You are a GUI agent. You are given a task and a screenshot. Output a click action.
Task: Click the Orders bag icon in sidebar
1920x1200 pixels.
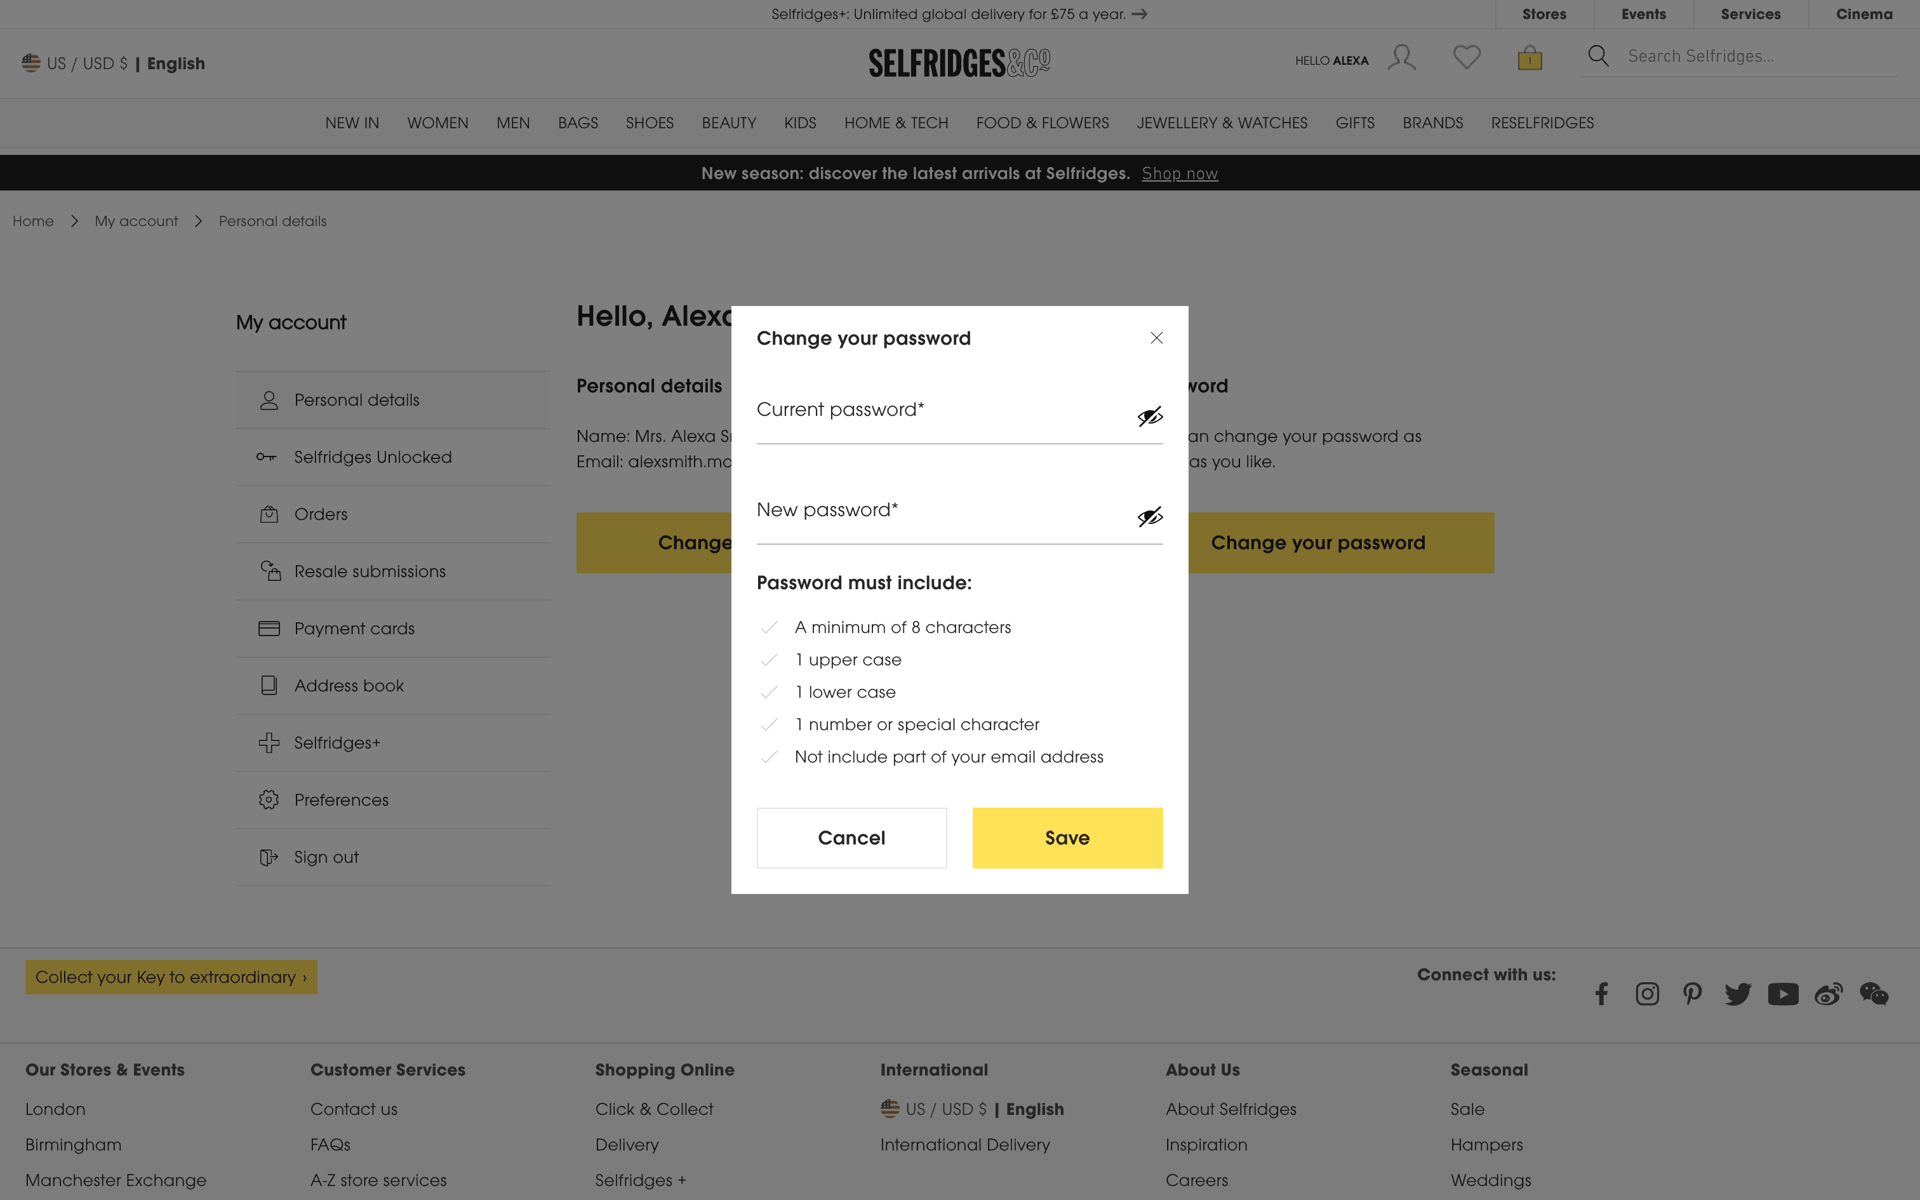(x=269, y=514)
